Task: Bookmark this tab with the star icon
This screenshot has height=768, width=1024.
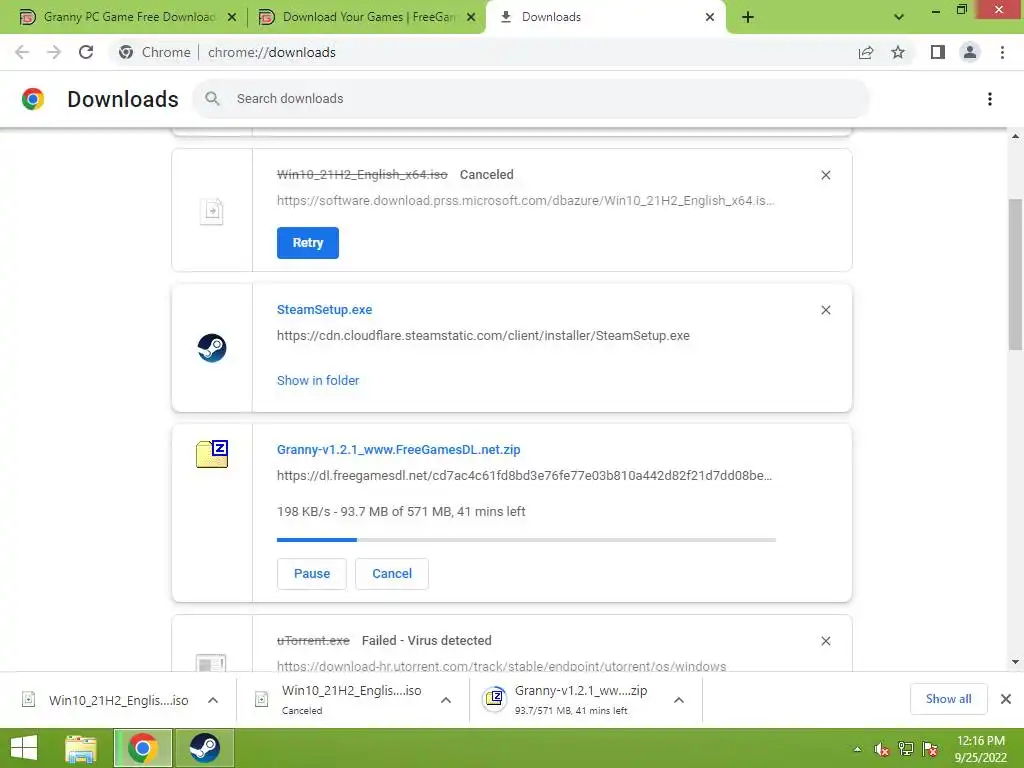Action: [x=898, y=52]
